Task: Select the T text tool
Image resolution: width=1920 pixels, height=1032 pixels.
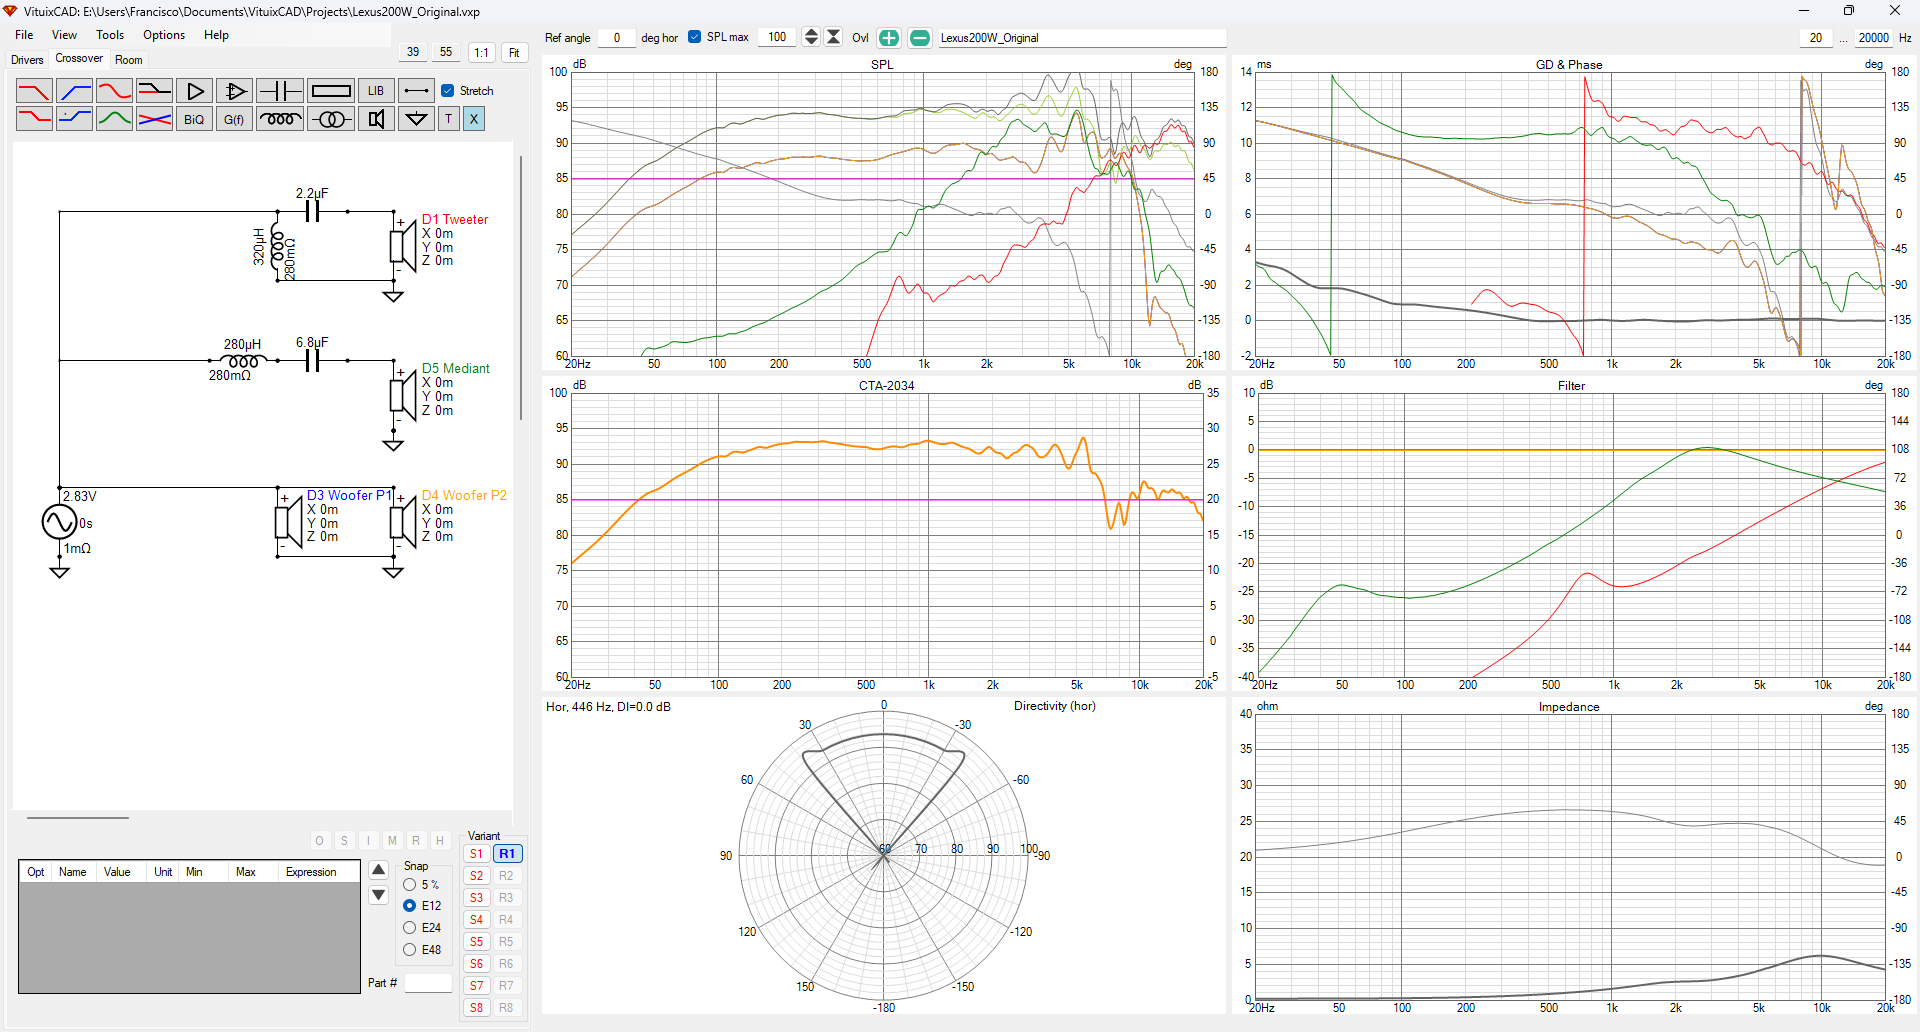Action: pos(449,119)
